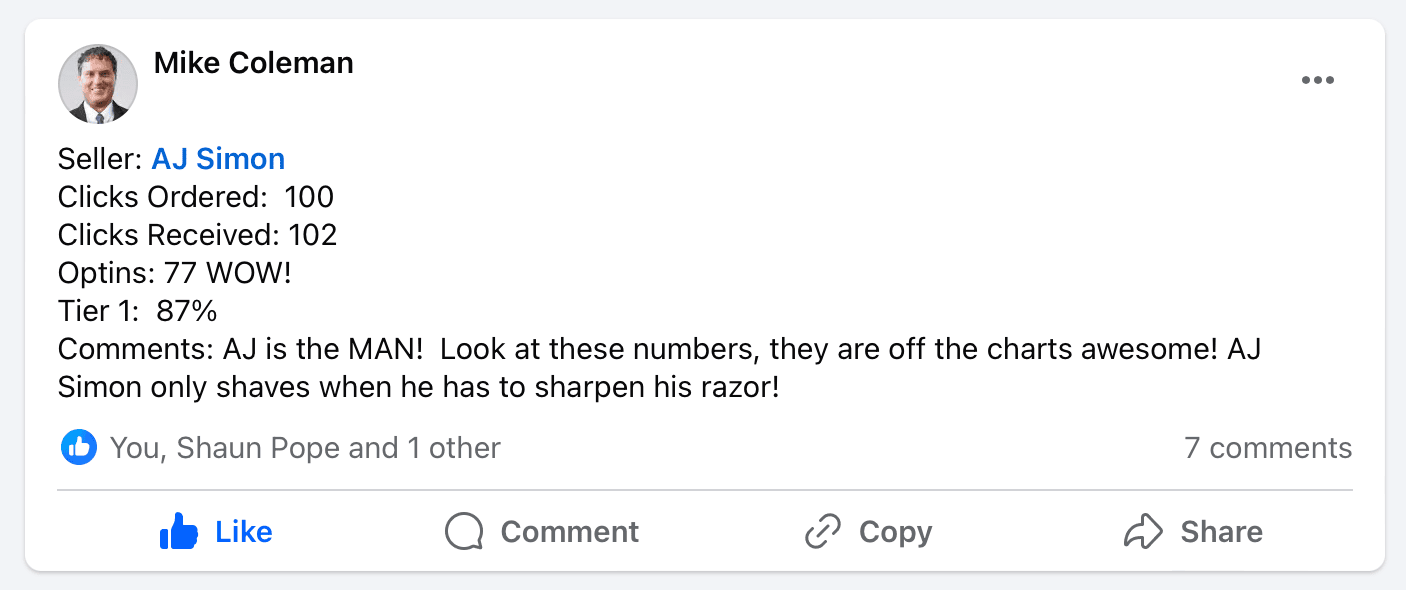Click the 'Clicks Received: 102' line
This screenshot has width=1406, height=590.
coord(197,235)
